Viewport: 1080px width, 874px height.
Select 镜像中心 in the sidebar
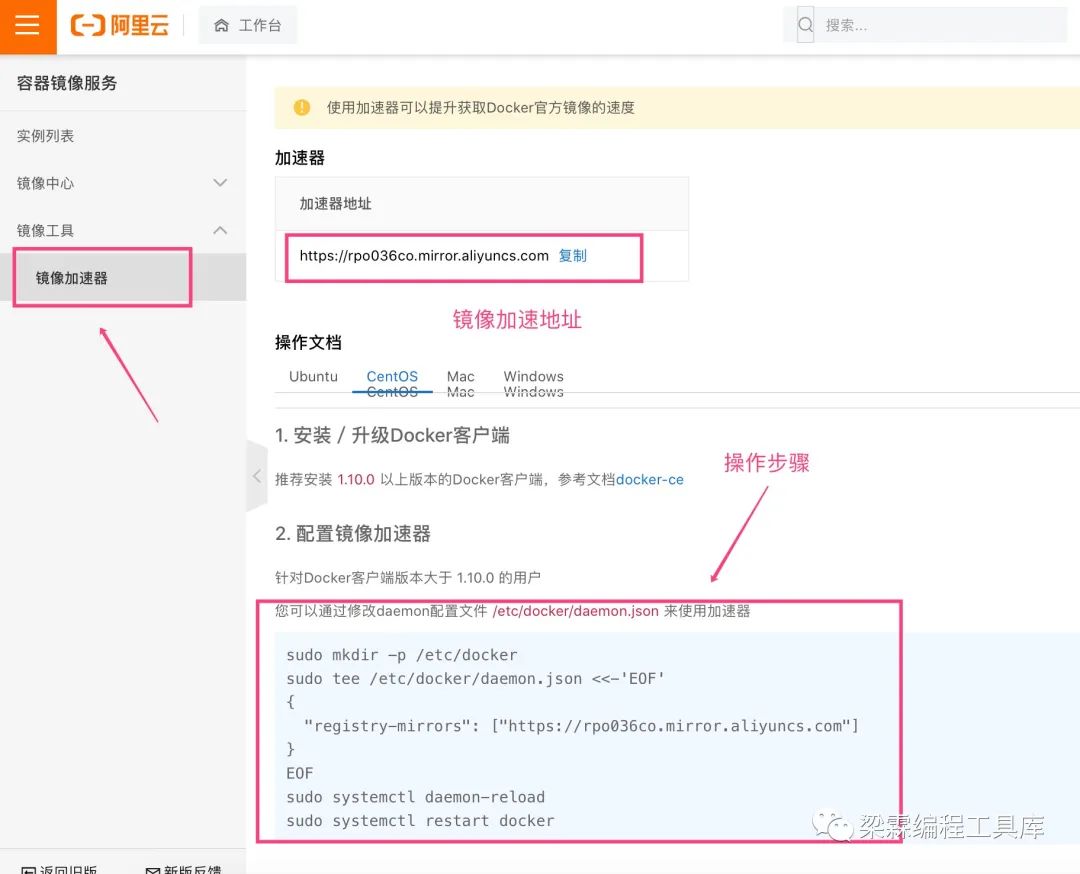45,183
